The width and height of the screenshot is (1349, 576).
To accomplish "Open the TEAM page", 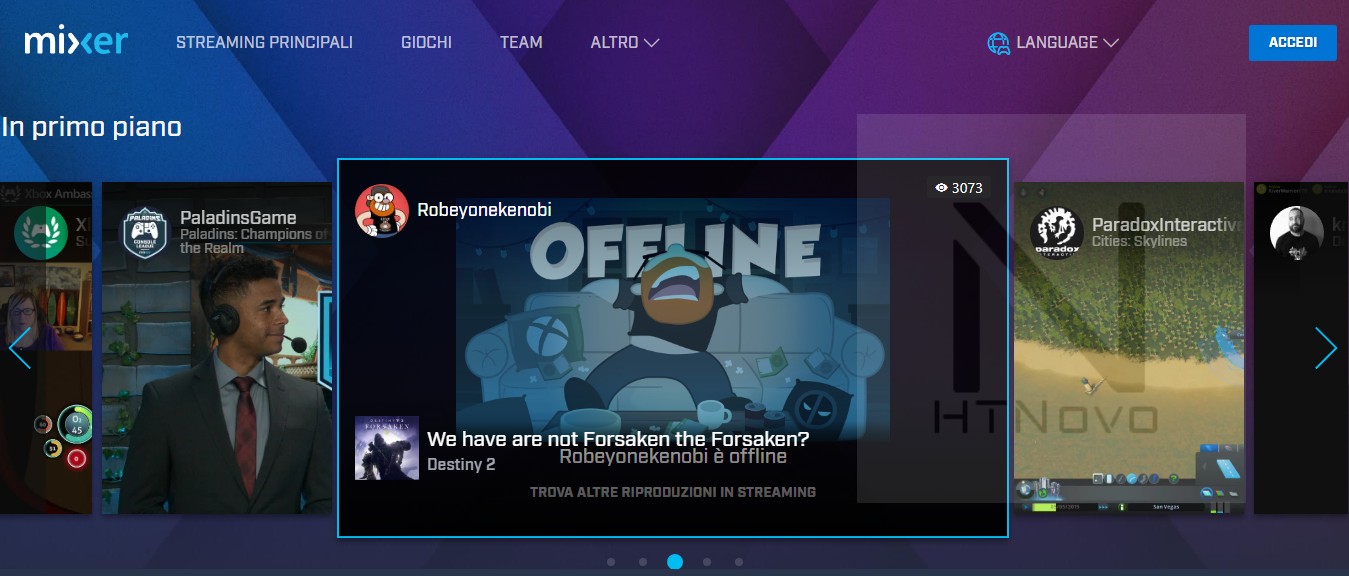I will (x=521, y=42).
